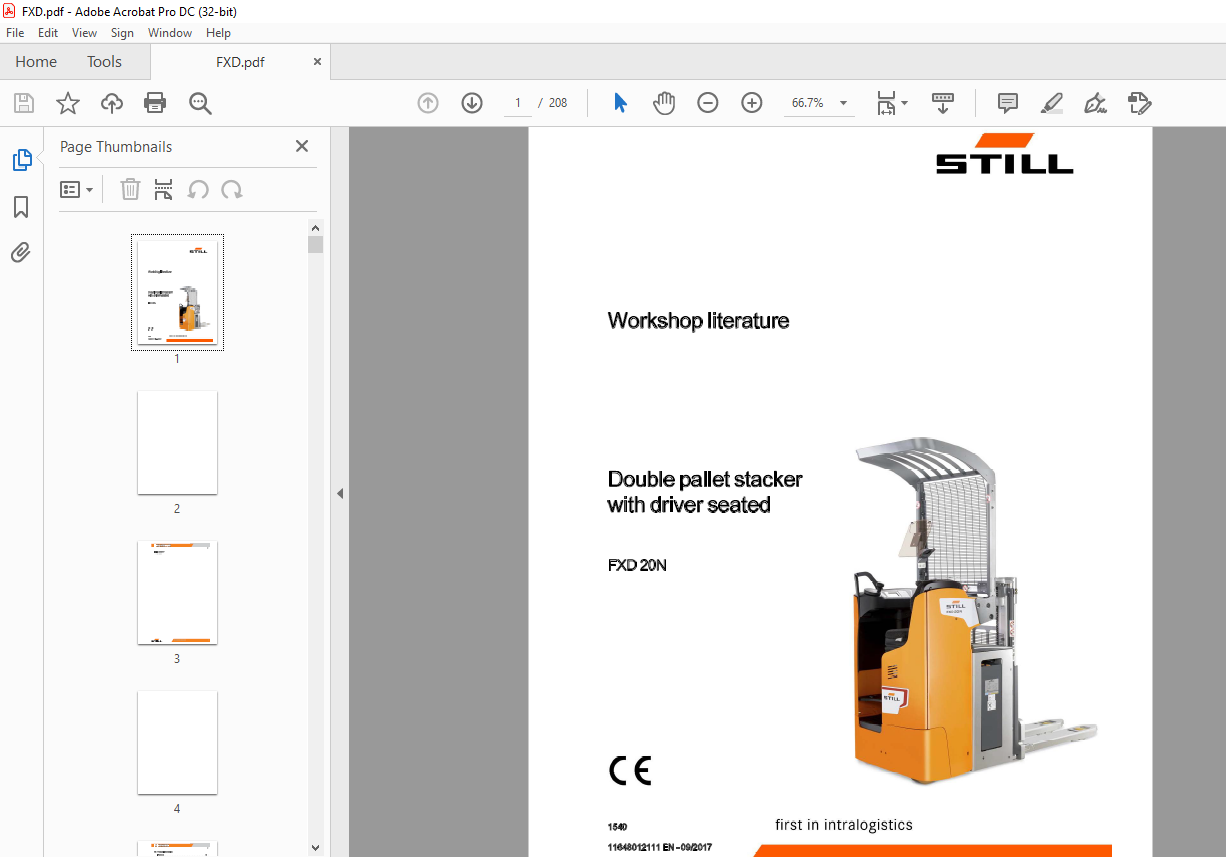
Task: Click the page number input field
Action: (518, 103)
